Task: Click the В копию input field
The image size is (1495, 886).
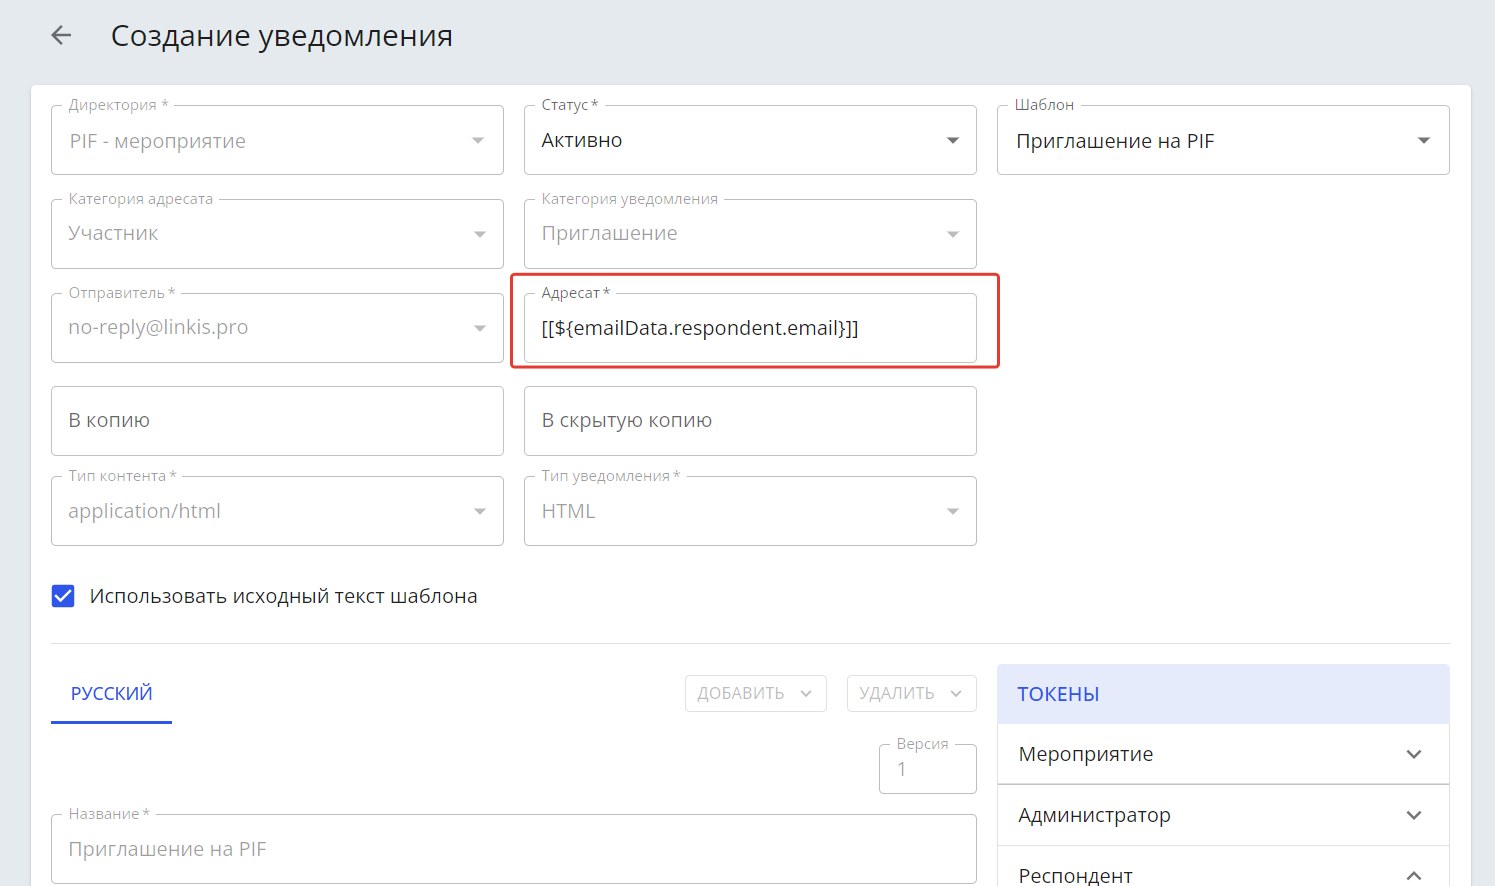Action: click(x=277, y=421)
